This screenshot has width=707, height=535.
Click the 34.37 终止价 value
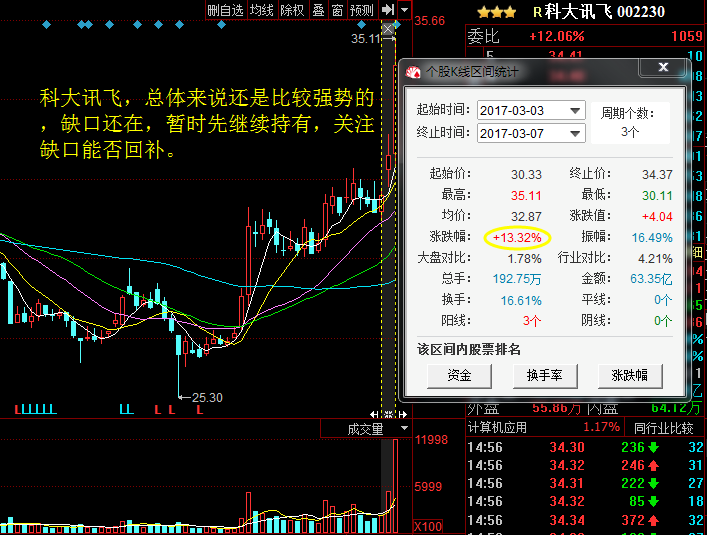pos(657,174)
